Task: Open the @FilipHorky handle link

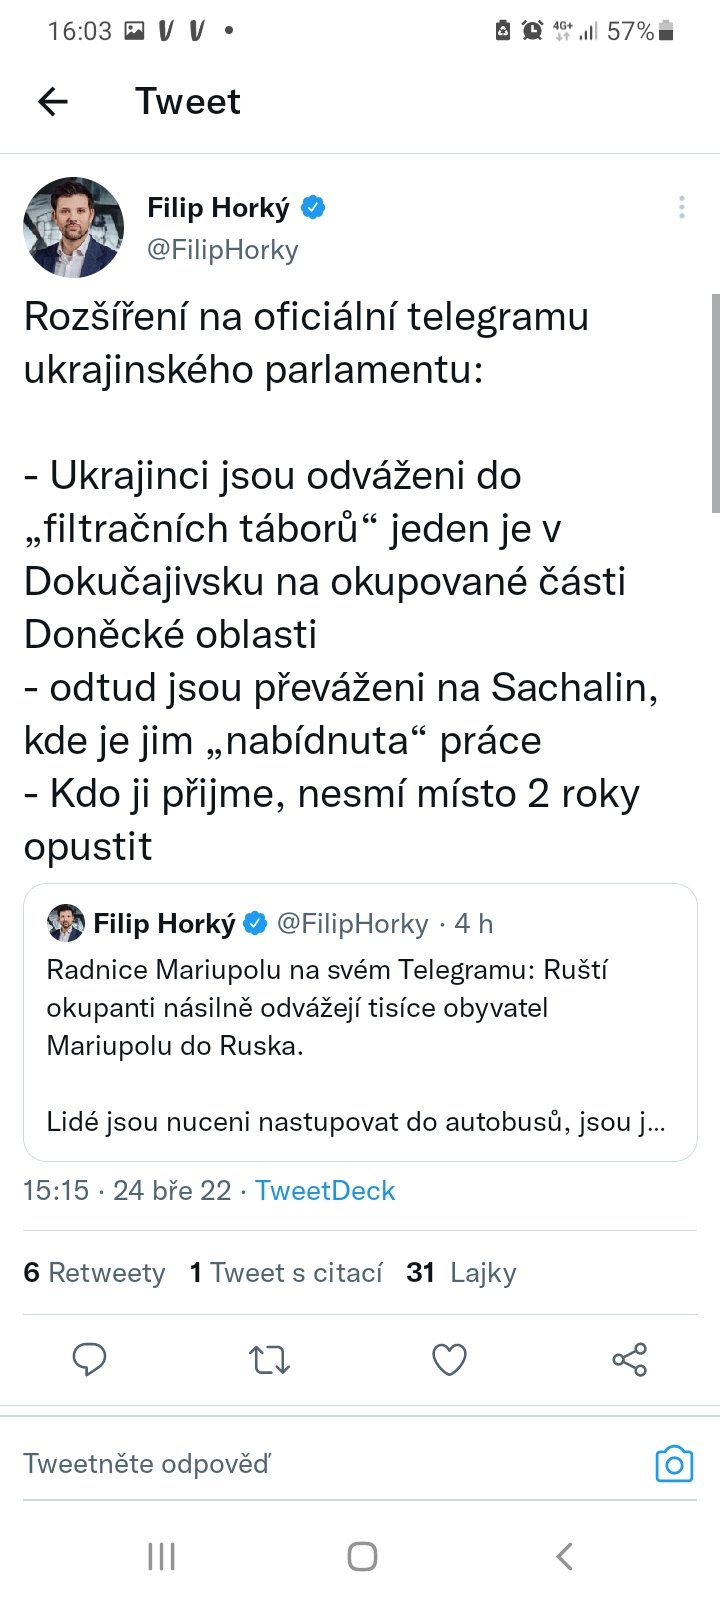Action: (223, 250)
